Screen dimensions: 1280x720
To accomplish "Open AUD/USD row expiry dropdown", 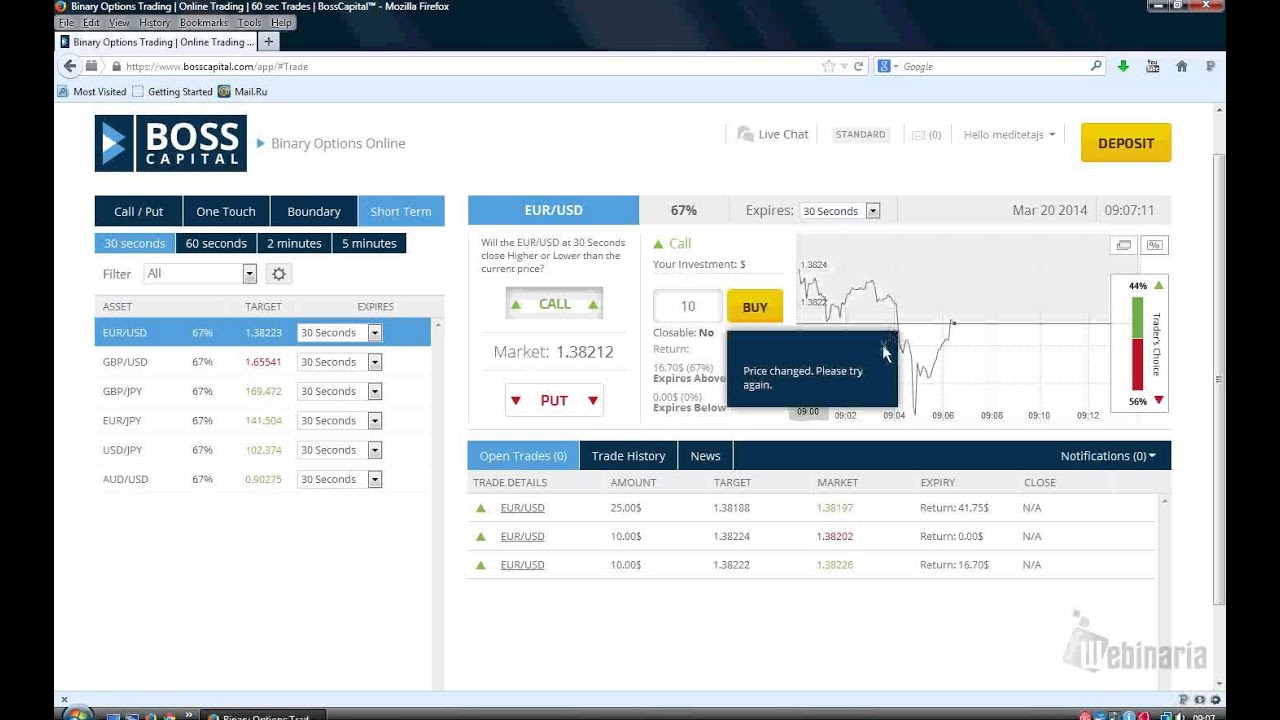I will tap(375, 479).
